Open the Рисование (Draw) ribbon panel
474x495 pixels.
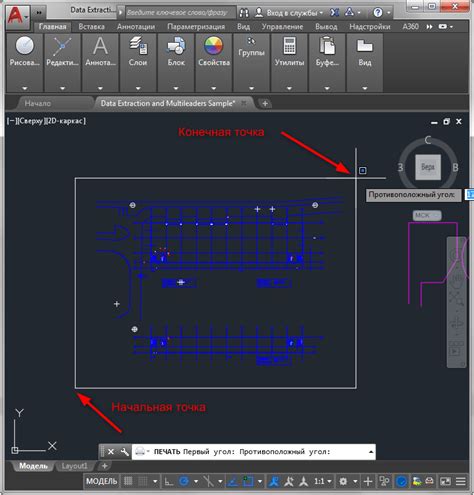[25, 62]
